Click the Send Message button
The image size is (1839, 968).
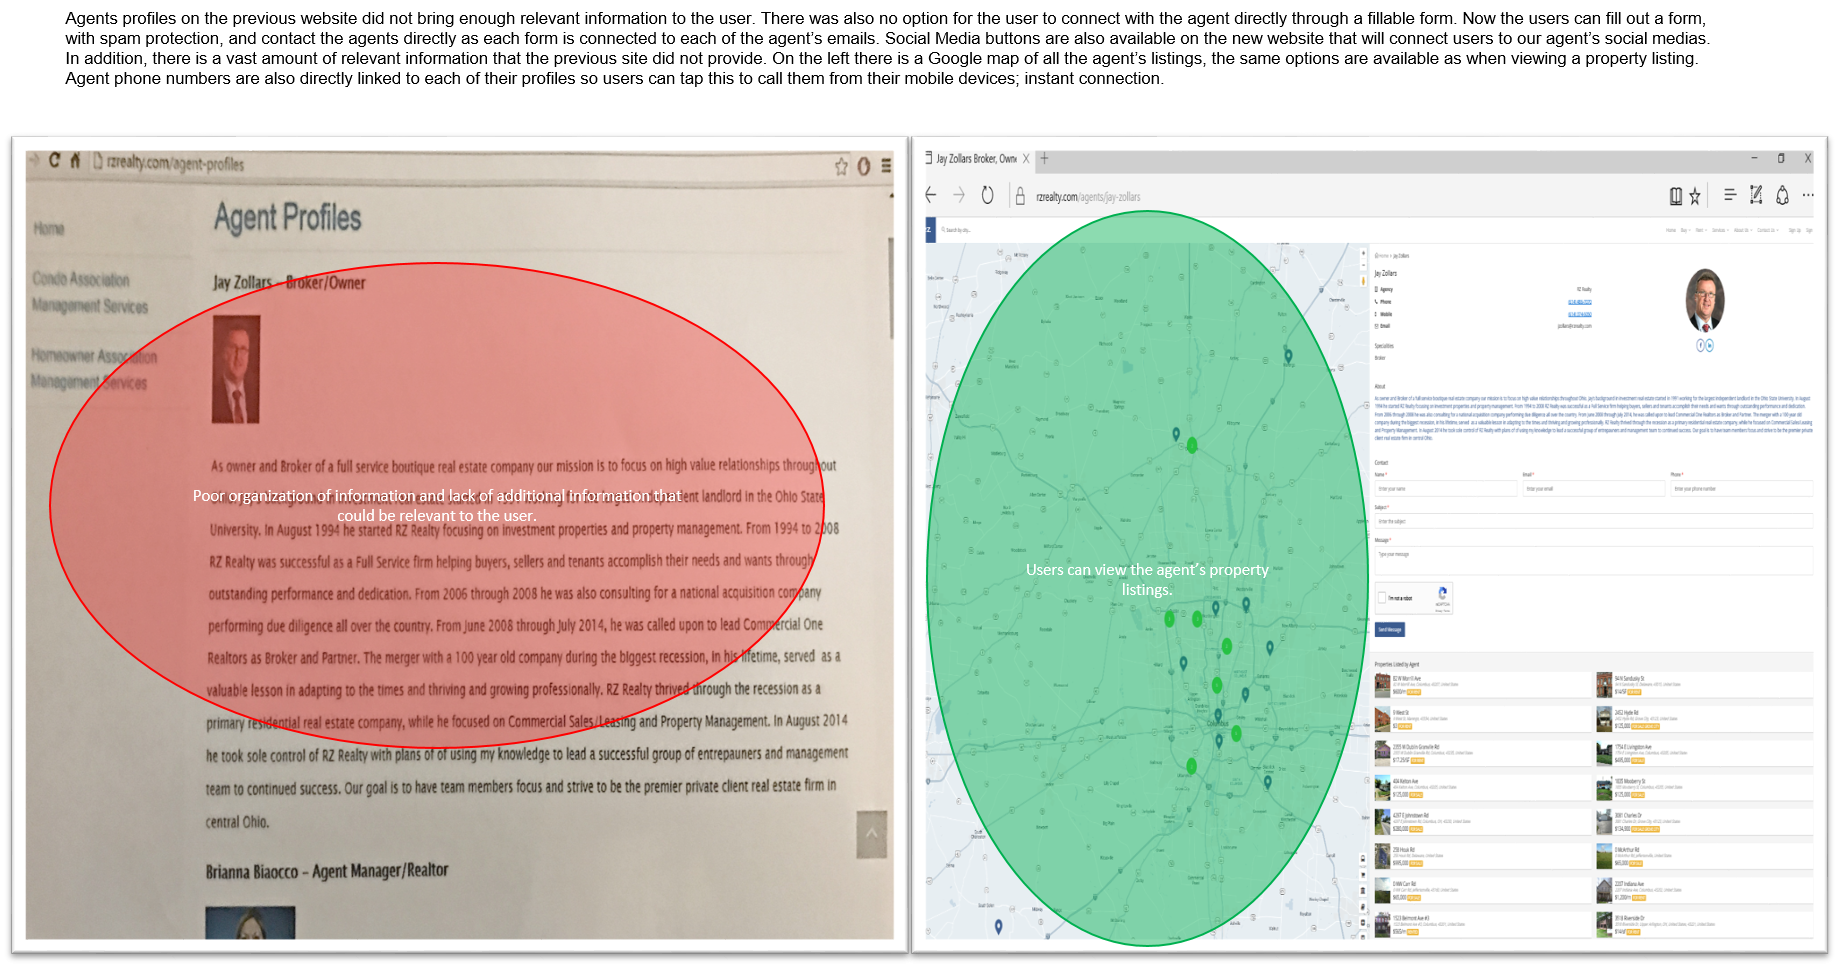pyautogui.click(x=1390, y=630)
